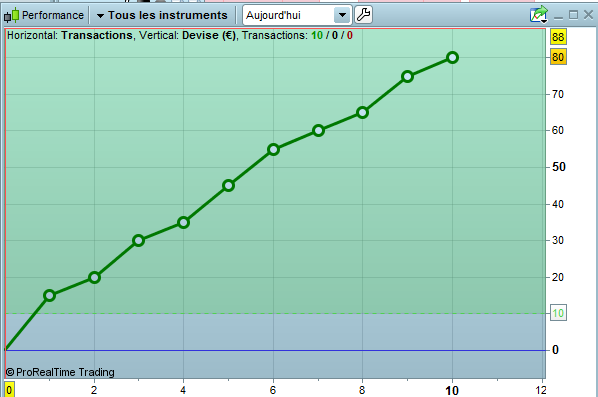
Task: Close the Performance window
Action: click(588, 15)
